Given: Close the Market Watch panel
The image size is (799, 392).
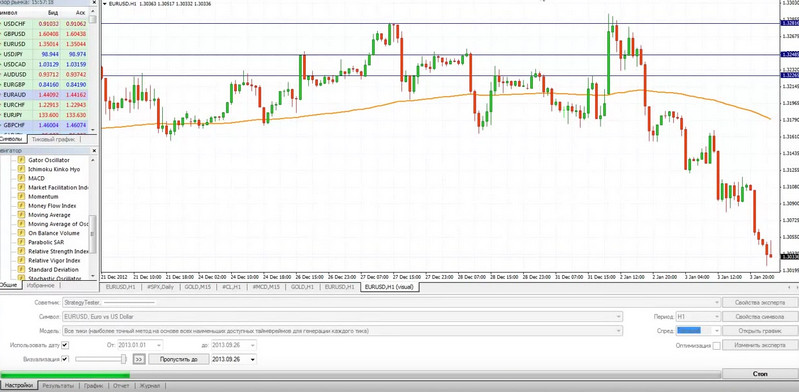Looking at the screenshot, I should coord(94,3).
